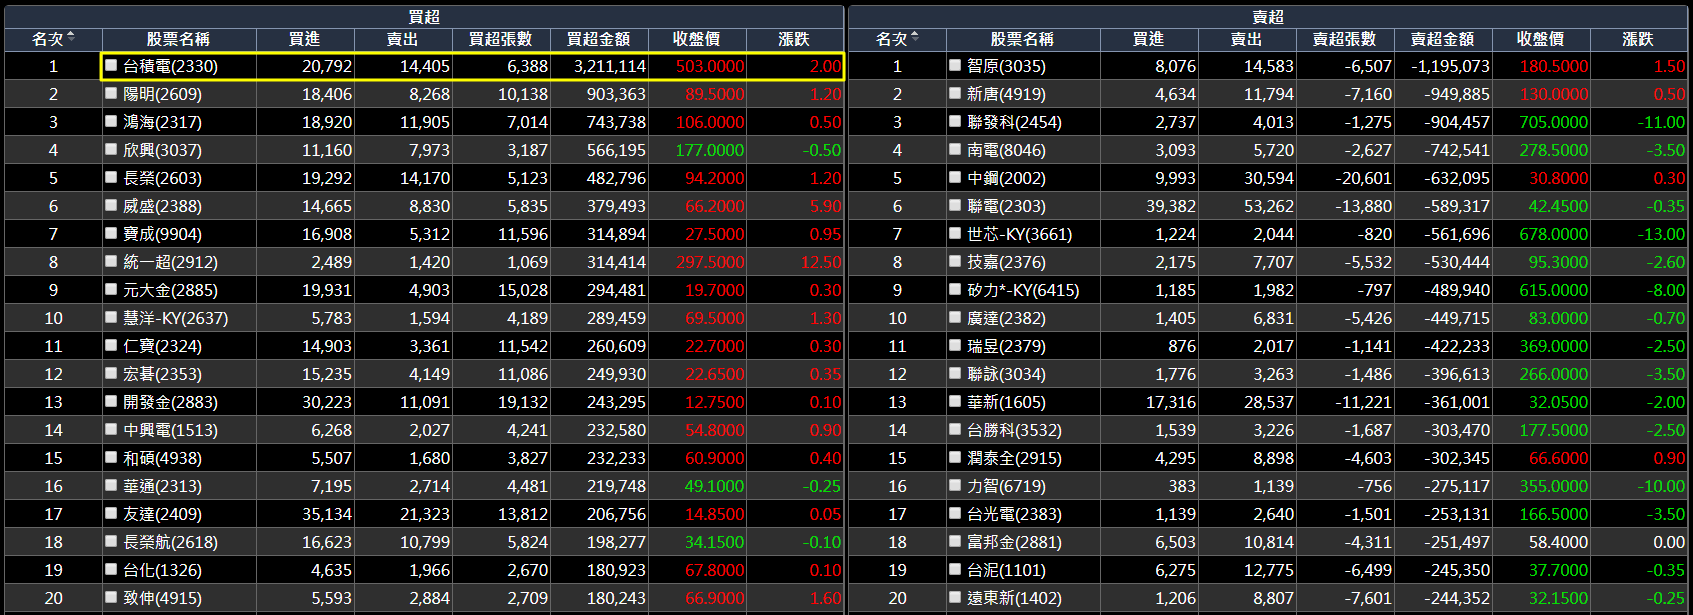Viewport: 1693px width, 615px height.
Task: Open stock 元大金(2885)
Action: (x=170, y=290)
